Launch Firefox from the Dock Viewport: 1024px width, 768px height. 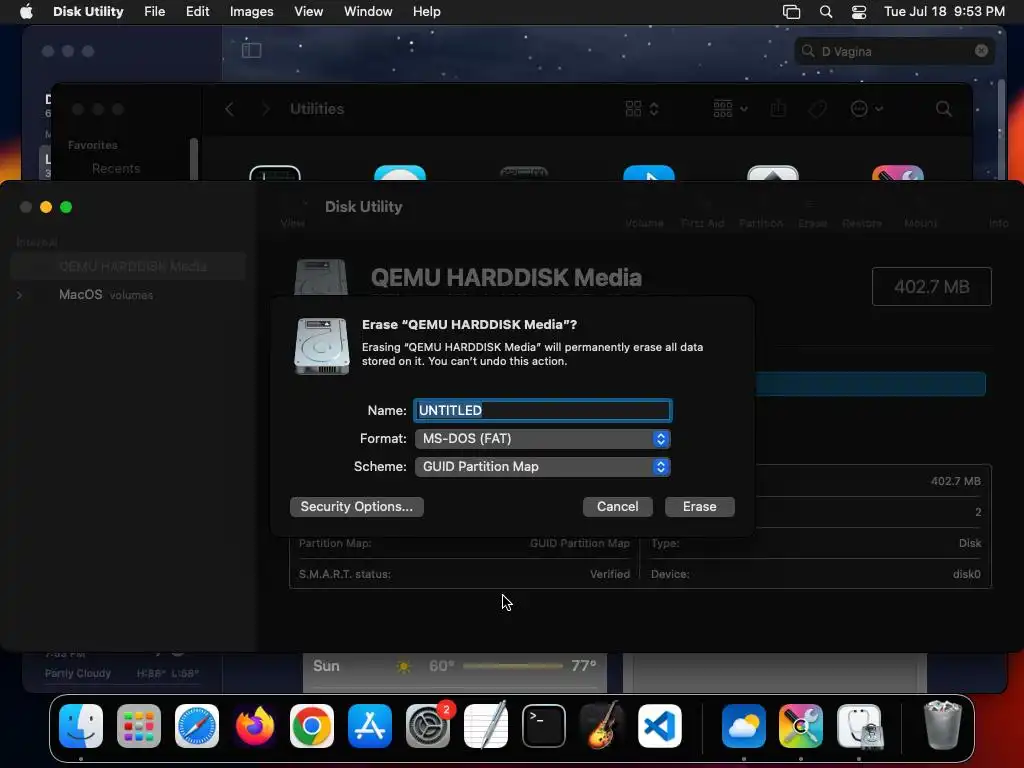coord(255,726)
